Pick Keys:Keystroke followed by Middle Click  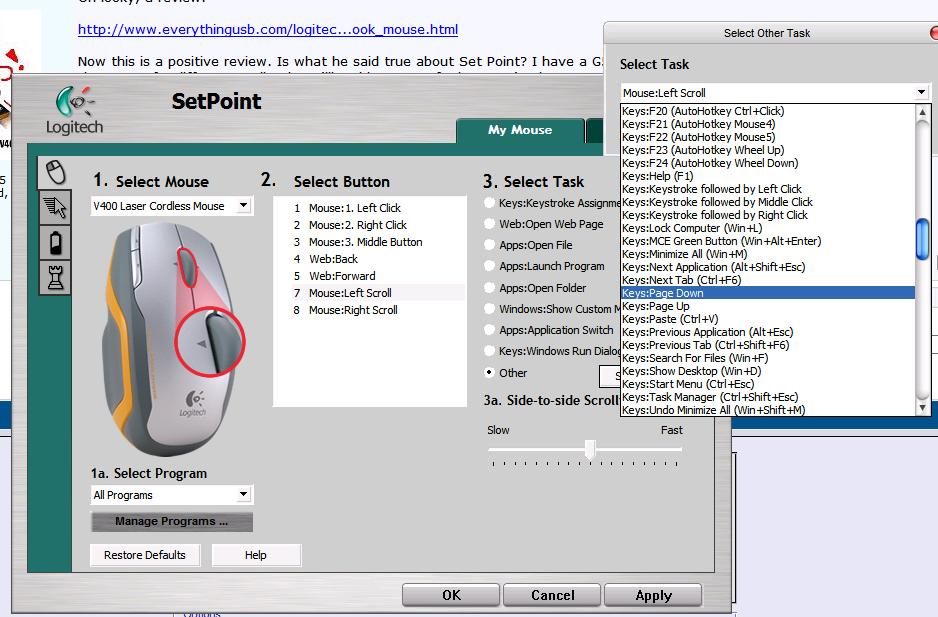click(x=768, y=202)
